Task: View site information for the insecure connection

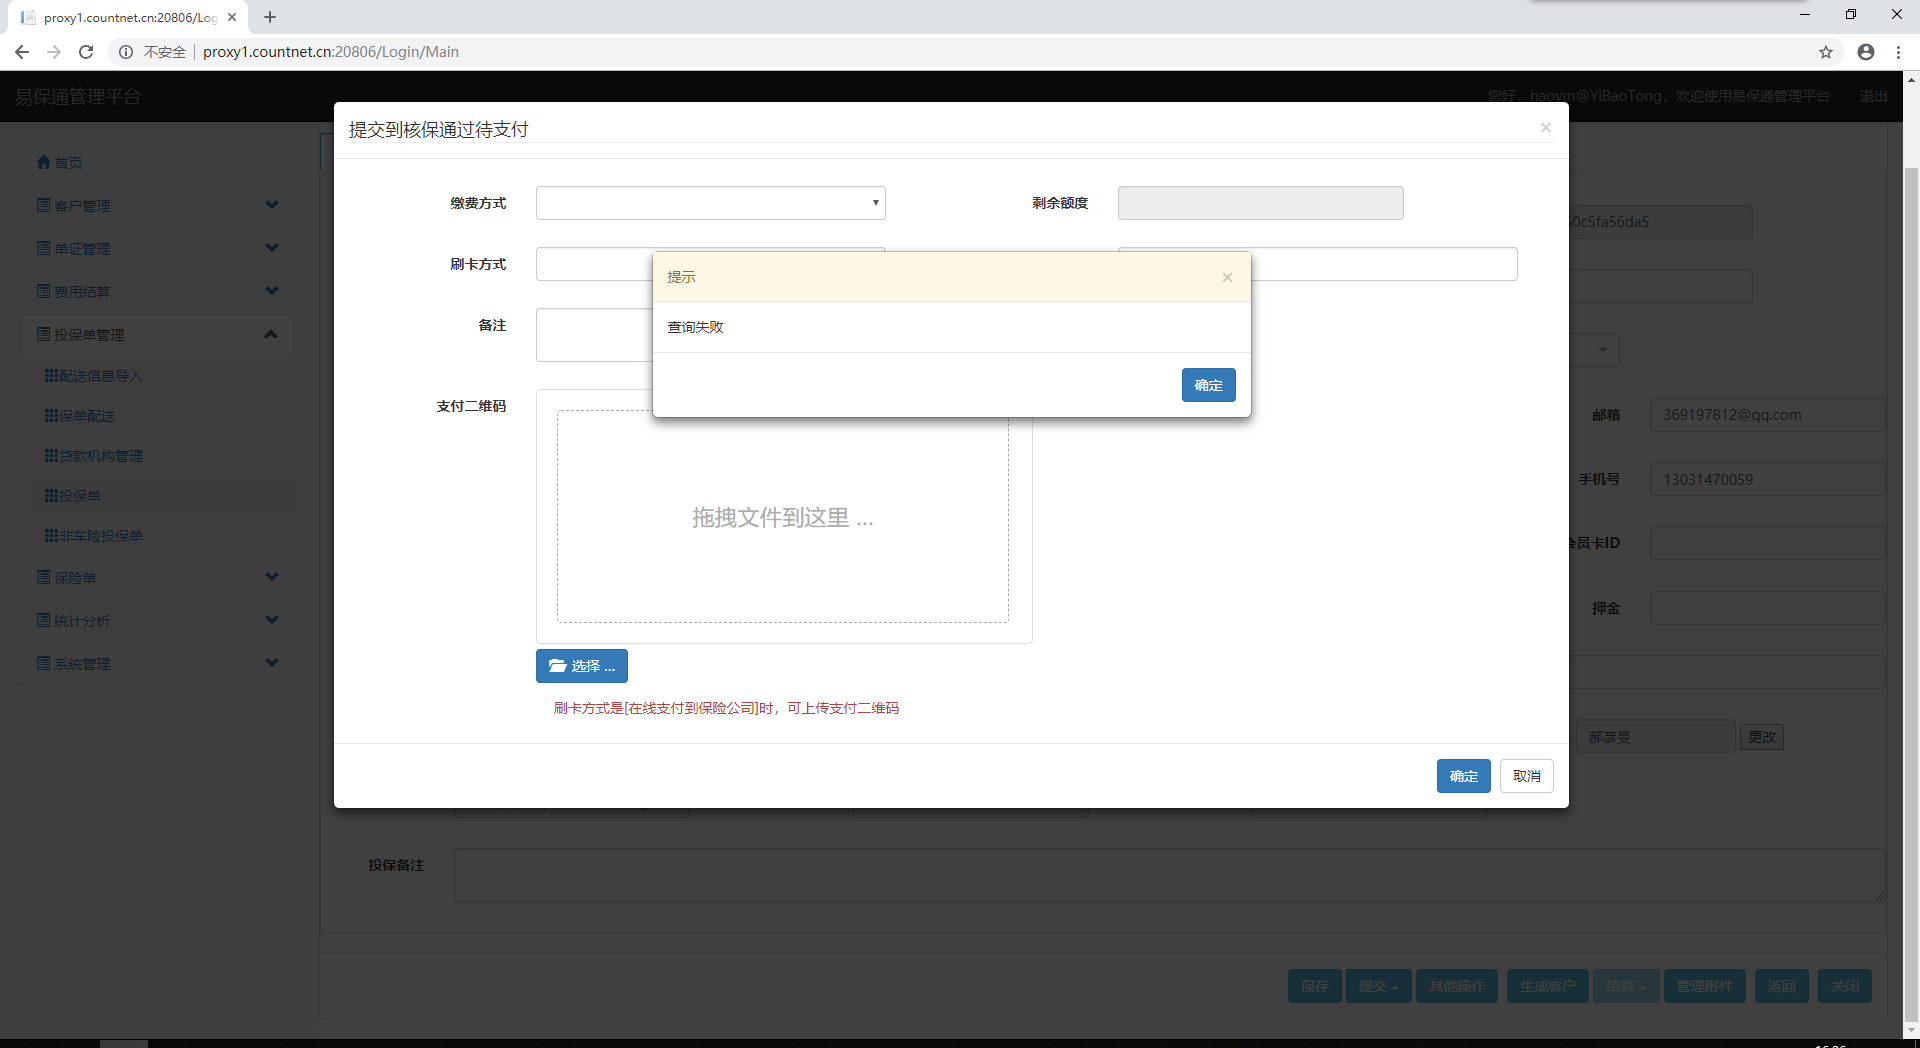Action: click(126, 52)
